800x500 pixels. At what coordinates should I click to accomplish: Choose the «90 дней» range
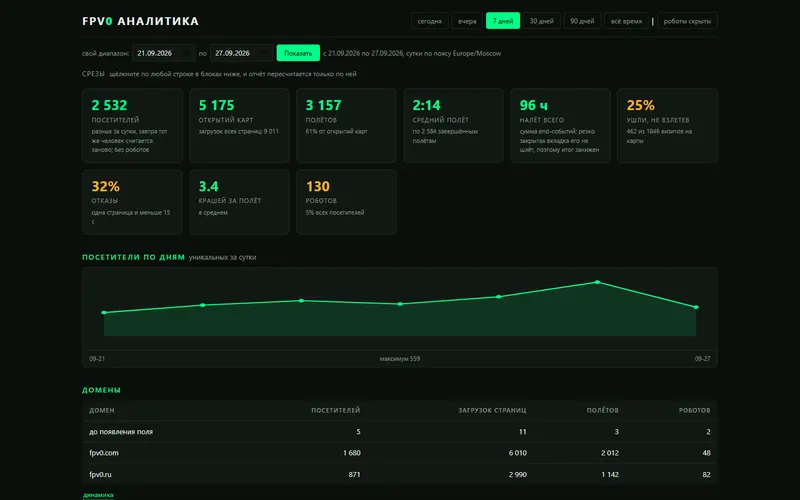click(x=582, y=21)
